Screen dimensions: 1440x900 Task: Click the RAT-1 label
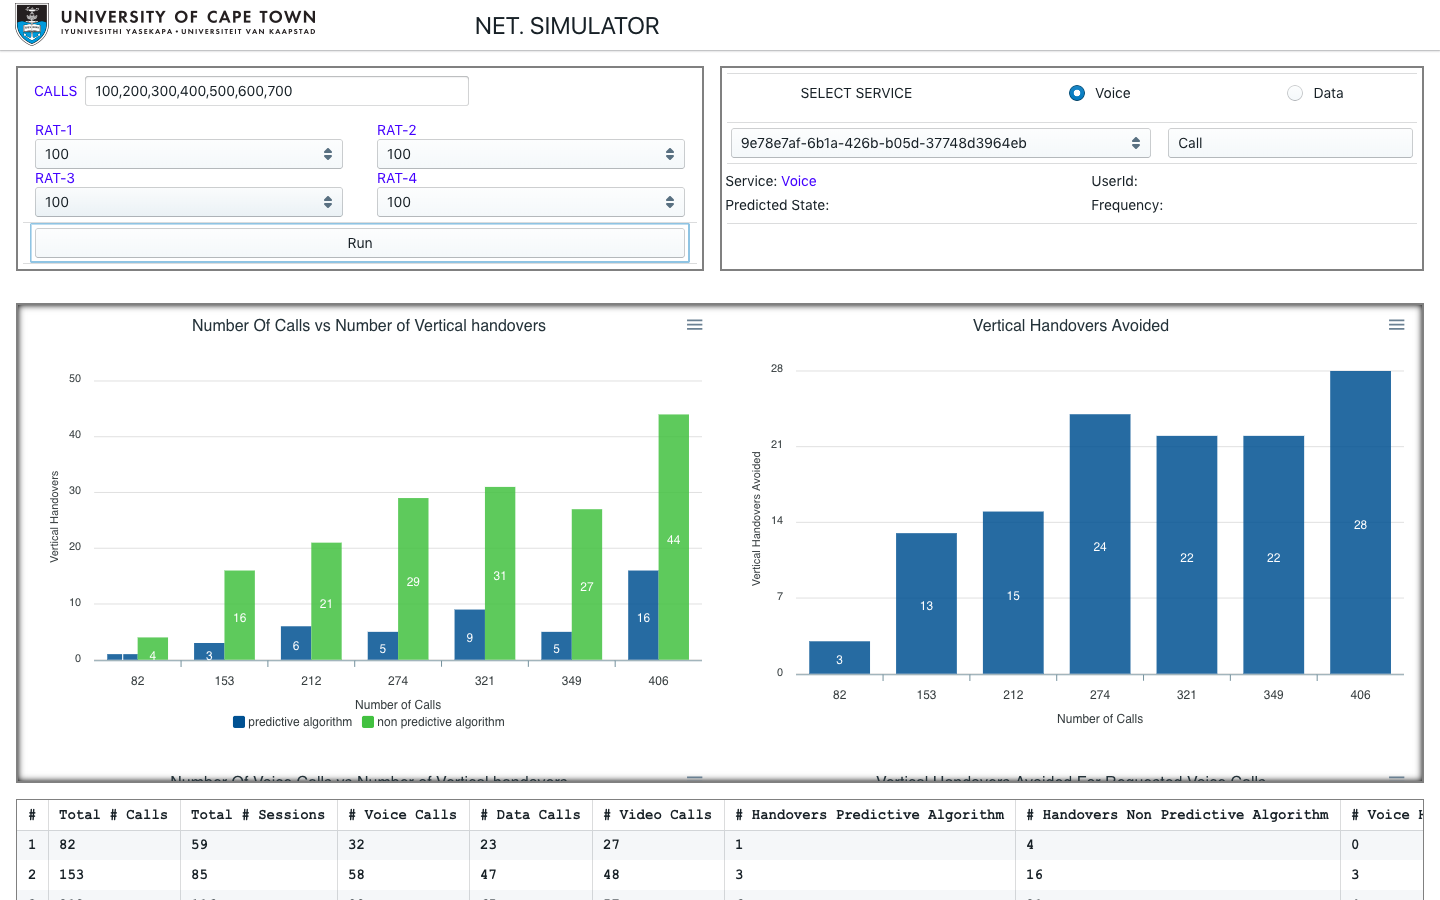click(54, 130)
